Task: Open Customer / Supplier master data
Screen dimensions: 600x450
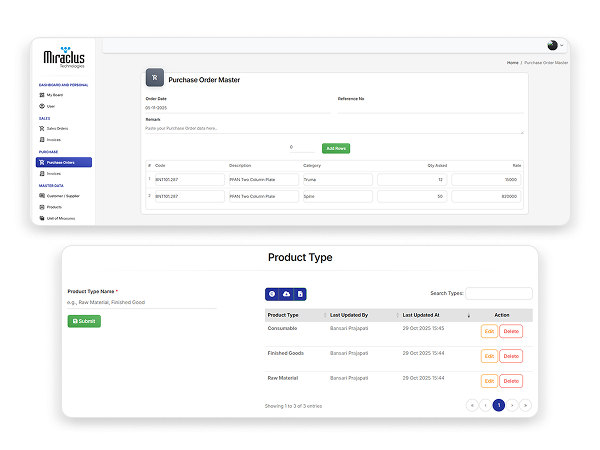Action: [59, 196]
